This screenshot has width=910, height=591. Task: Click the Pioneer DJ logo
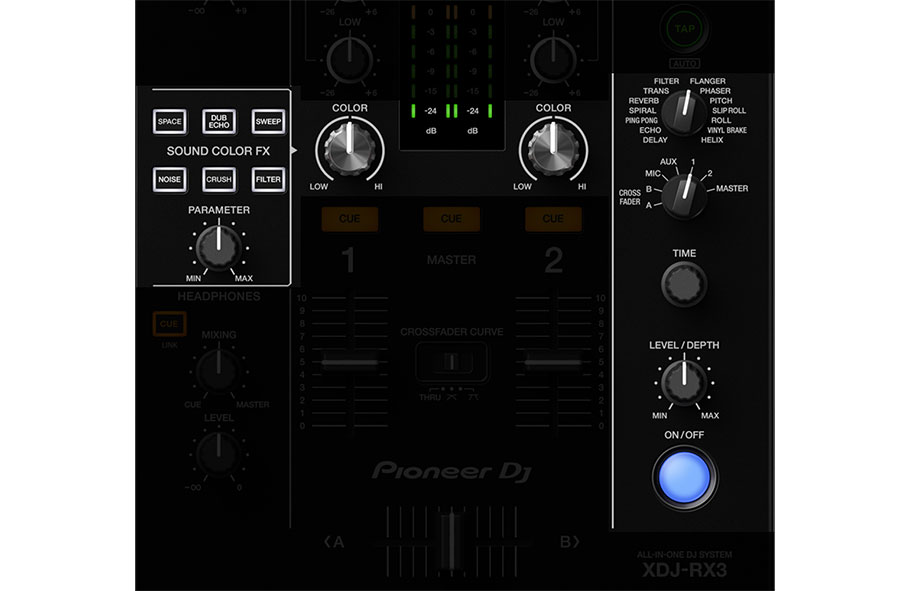pyautogui.click(x=452, y=471)
